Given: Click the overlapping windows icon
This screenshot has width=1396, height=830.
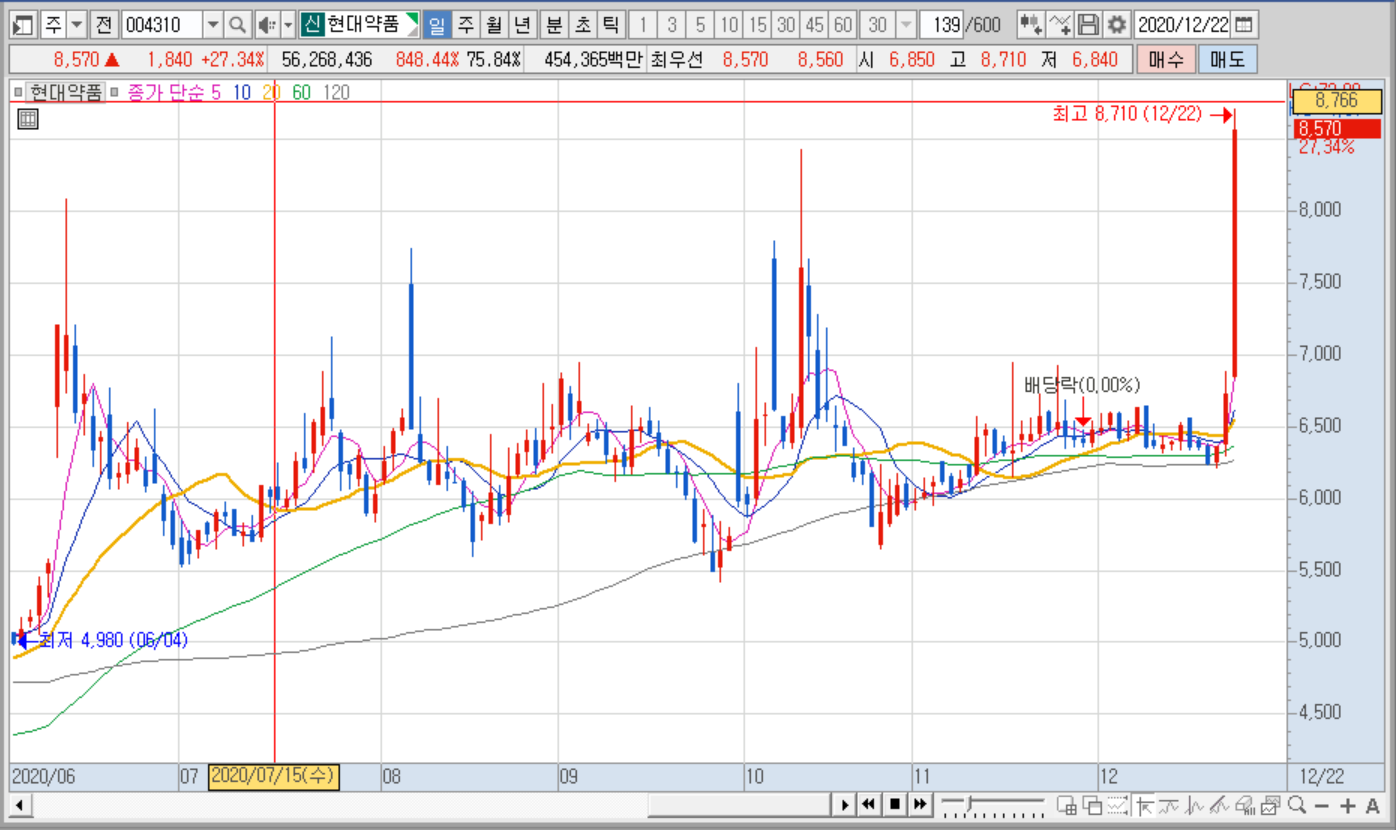Looking at the screenshot, I should tap(1093, 805).
